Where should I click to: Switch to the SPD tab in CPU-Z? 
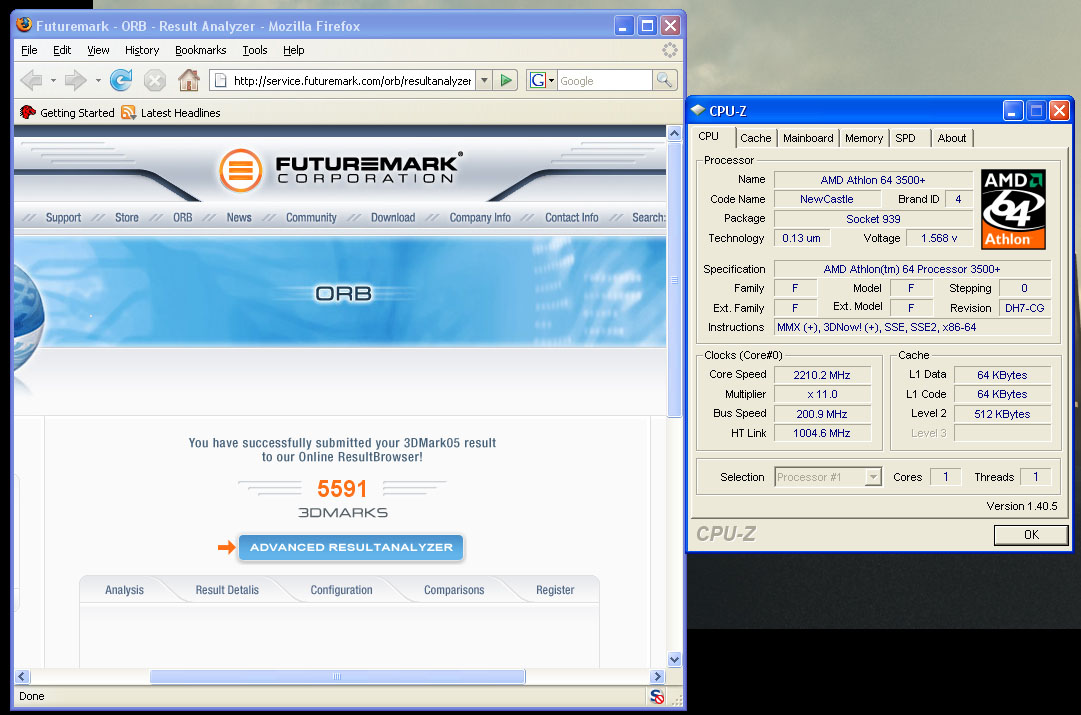[906, 138]
